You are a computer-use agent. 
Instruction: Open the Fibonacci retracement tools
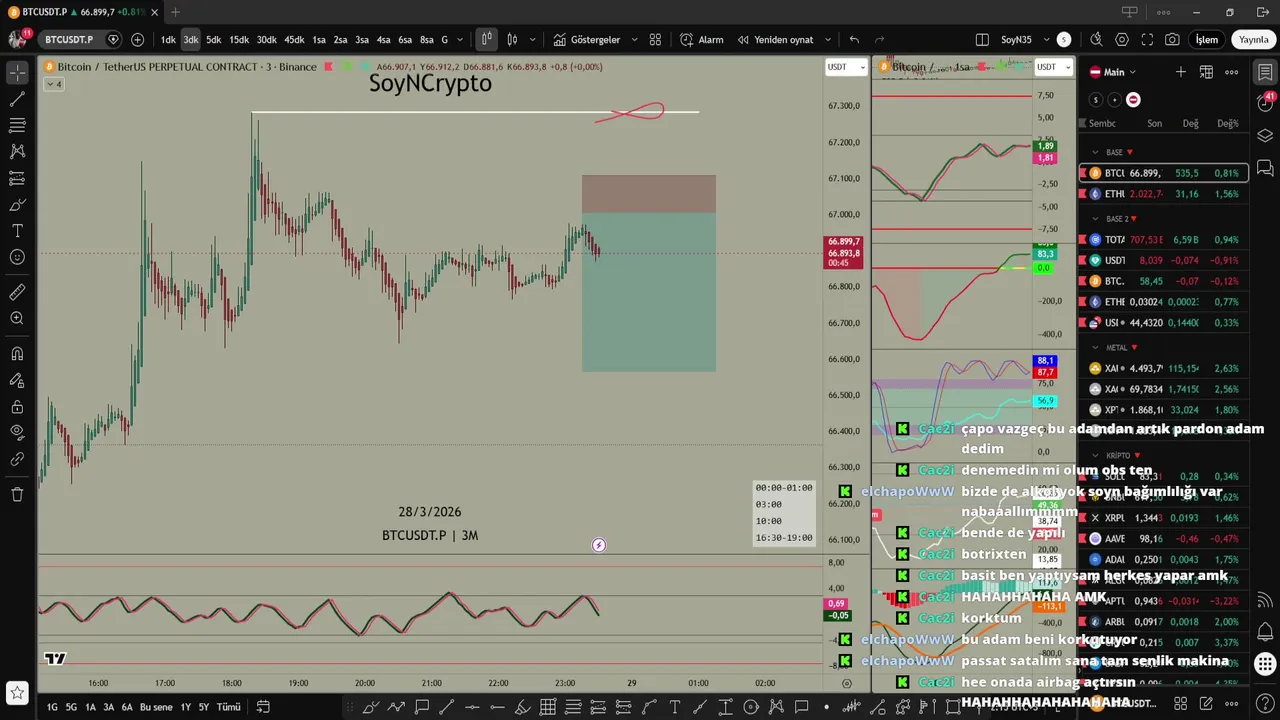(17, 126)
